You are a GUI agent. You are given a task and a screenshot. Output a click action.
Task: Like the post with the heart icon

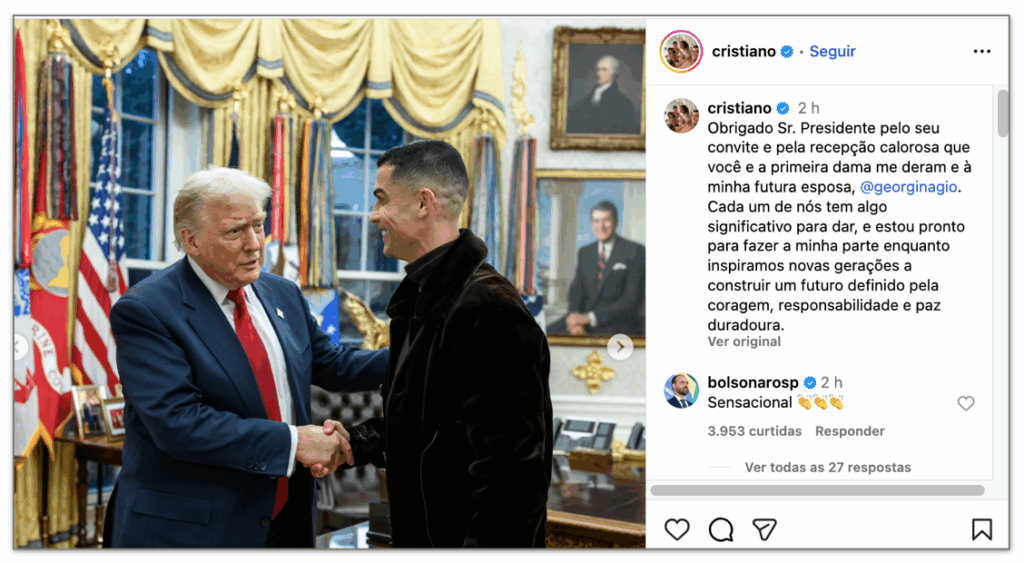coord(677,529)
